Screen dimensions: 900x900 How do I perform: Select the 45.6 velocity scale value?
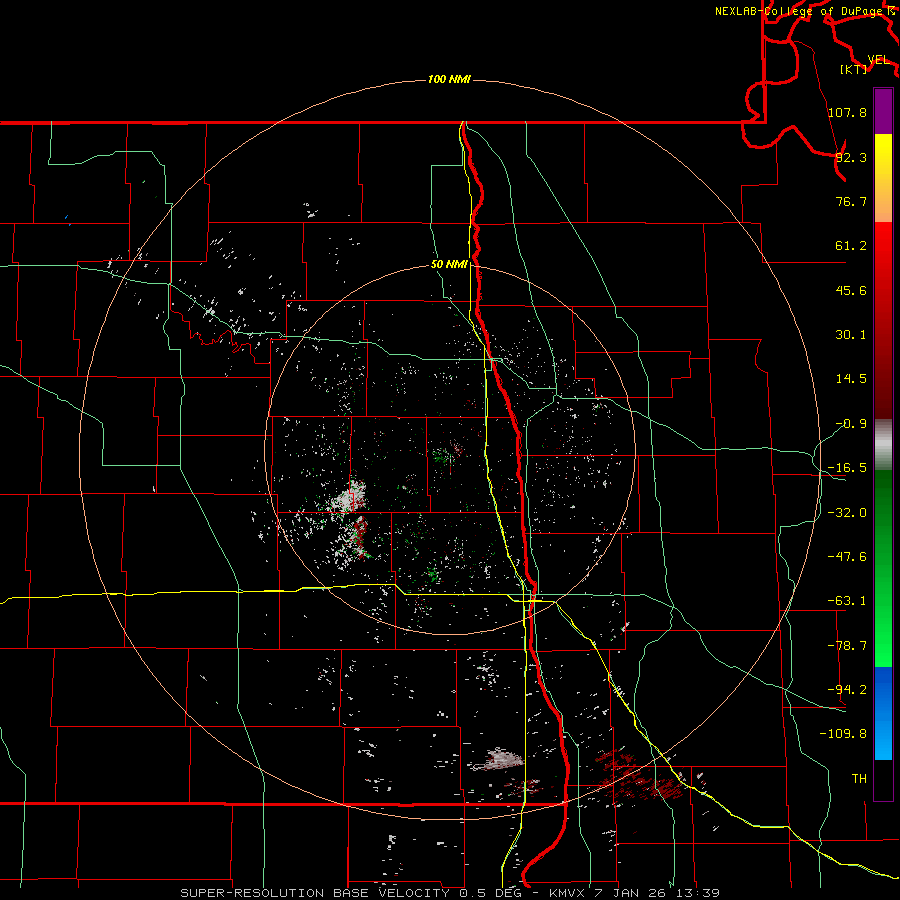pos(851,290)
